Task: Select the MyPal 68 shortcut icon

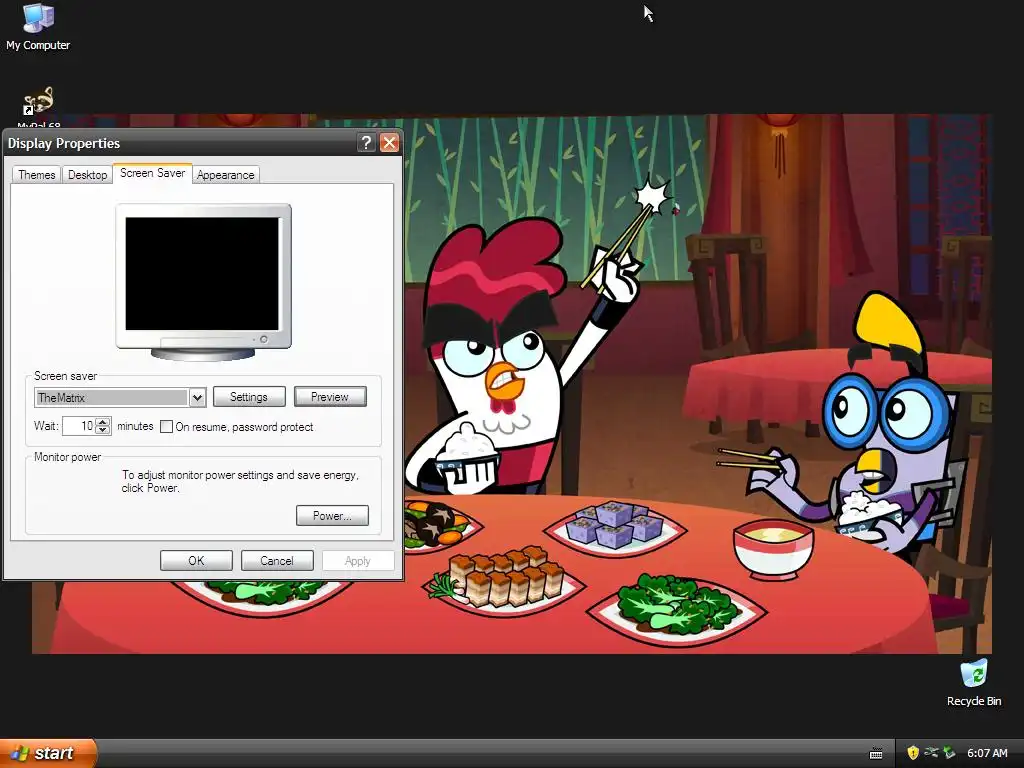Action: [x=39, y=106]
